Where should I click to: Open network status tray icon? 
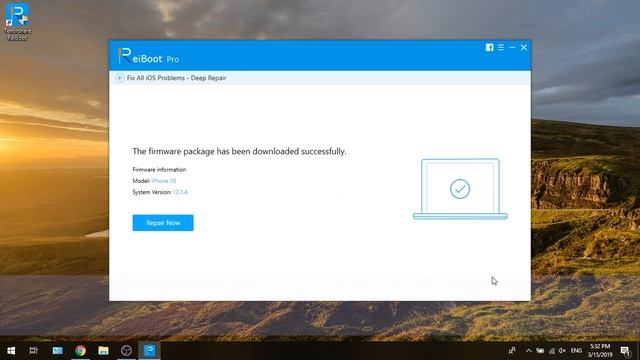click(x=552, y=351)
